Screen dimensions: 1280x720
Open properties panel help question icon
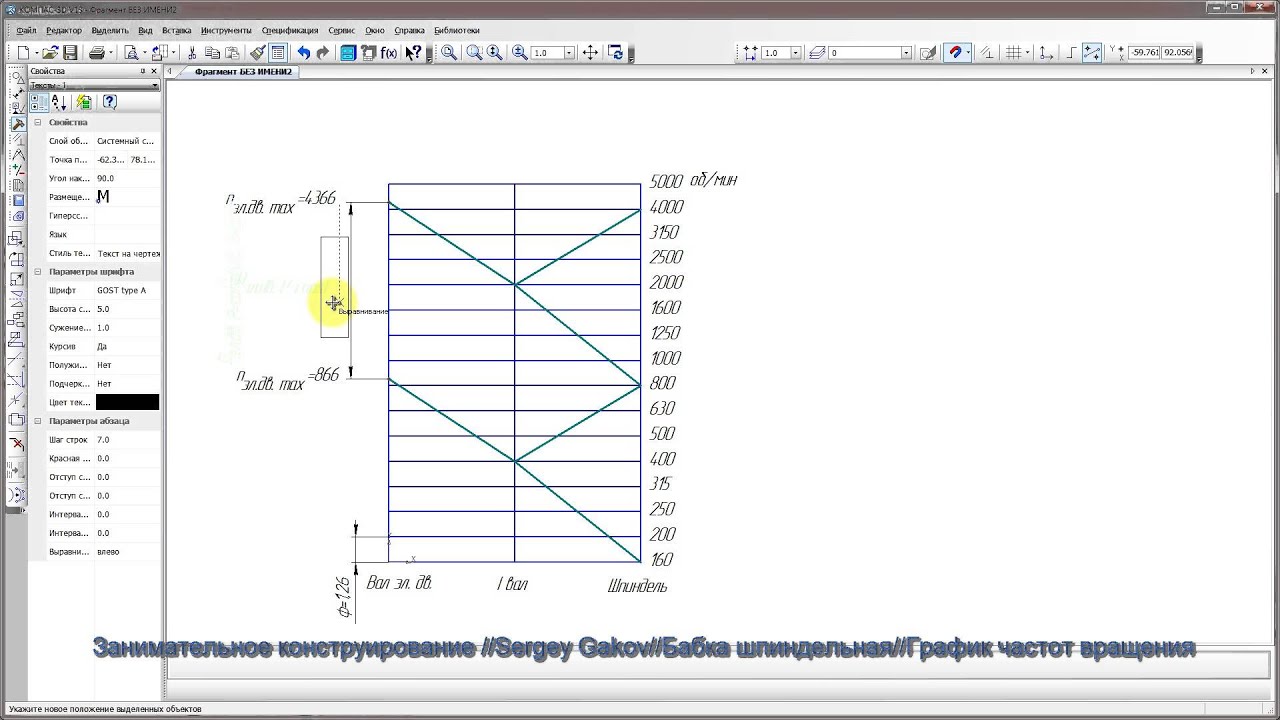pyautogui.click(x=109, y=102)
